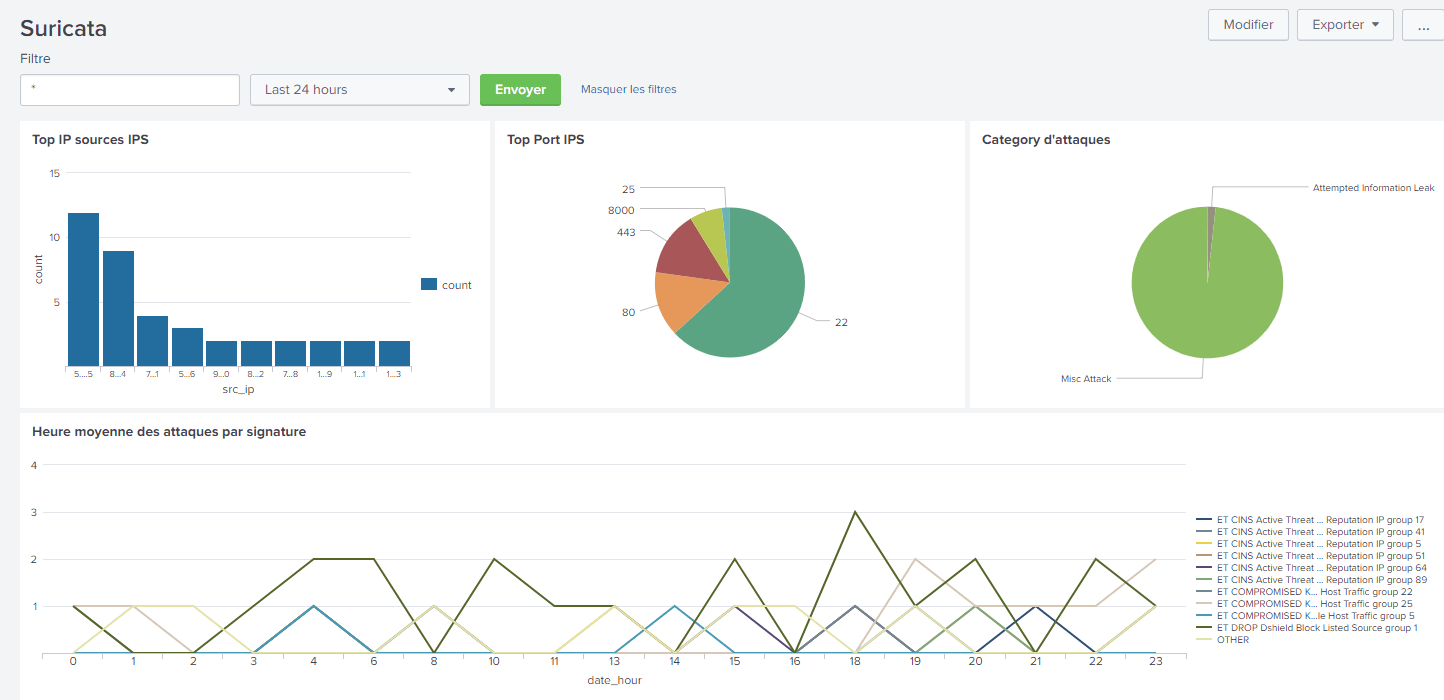The image size is (1444, 700).
Task: Click the Modifier button
Action: (1248, 25)
